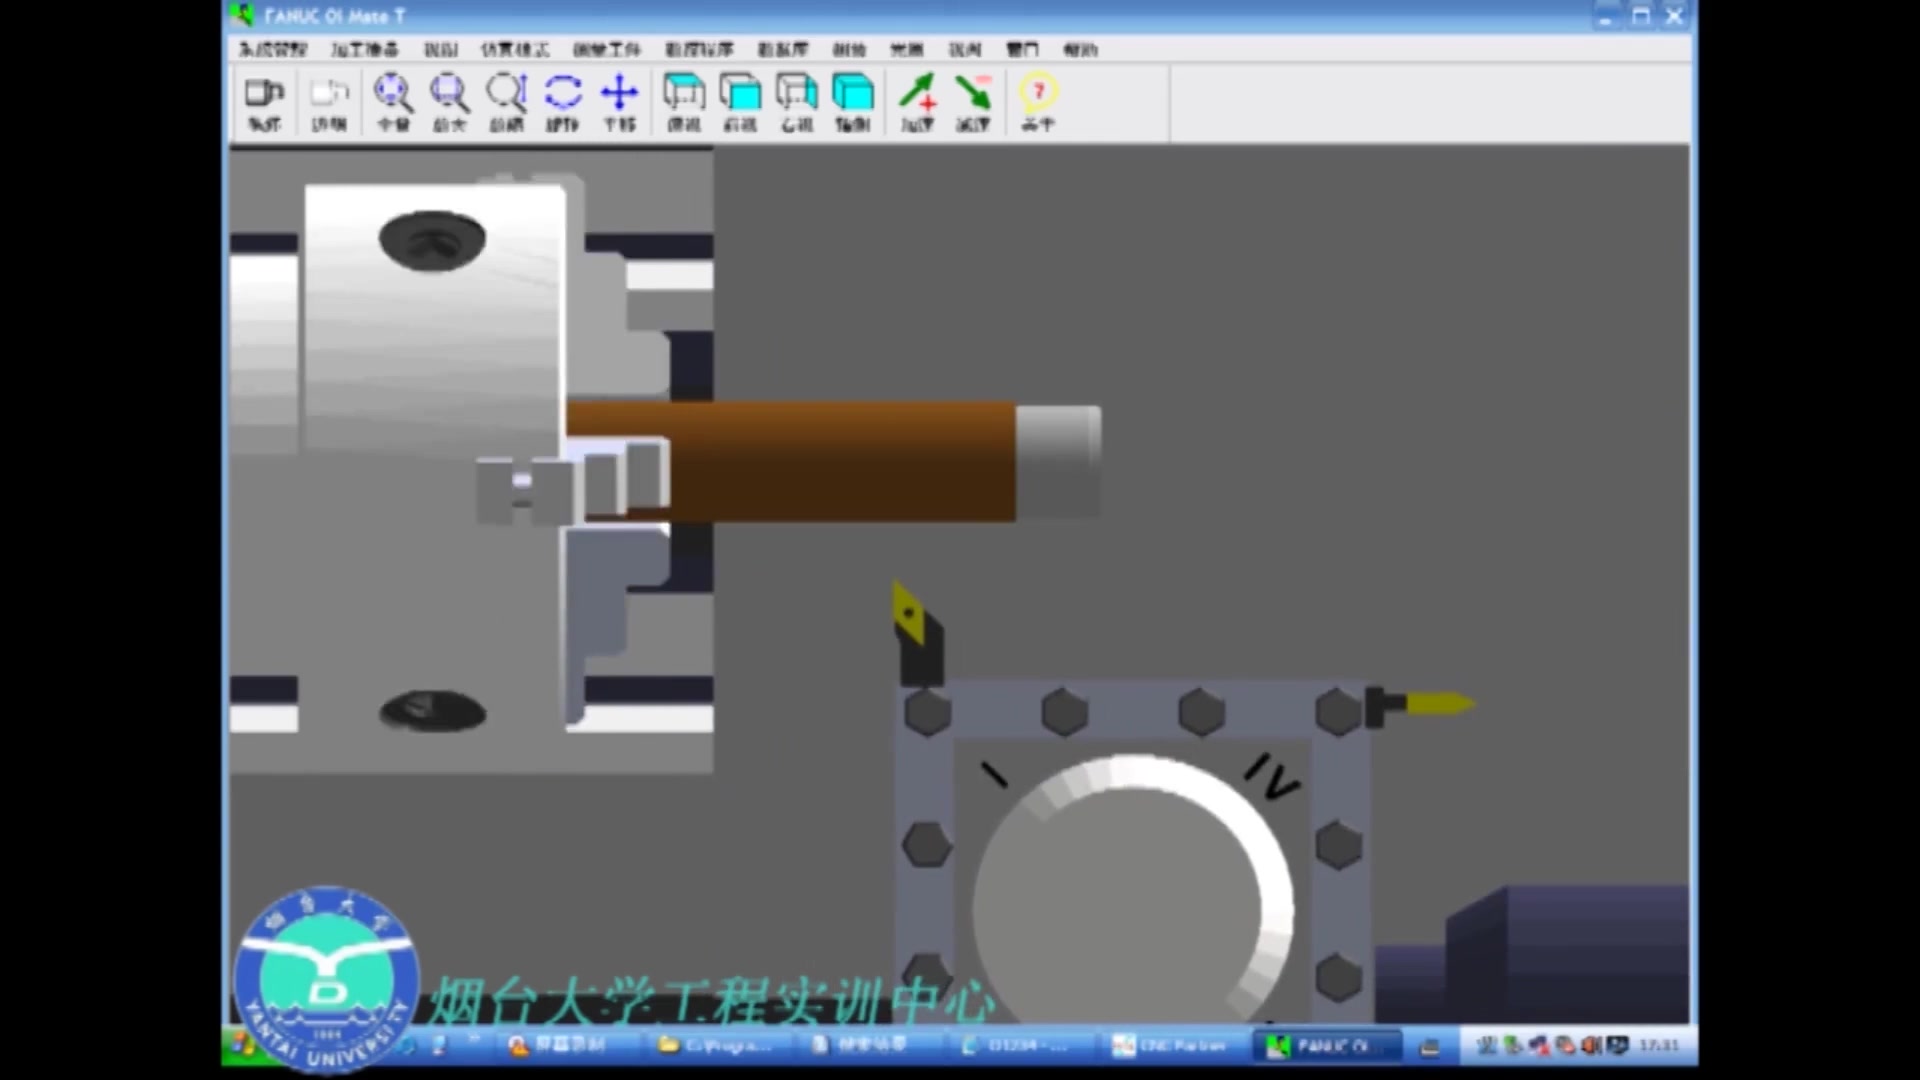This screenshot has width=1920, height=1080.
Task: Click the CNC Partner taskbar button
Action: click(x=1170, y=1045)
